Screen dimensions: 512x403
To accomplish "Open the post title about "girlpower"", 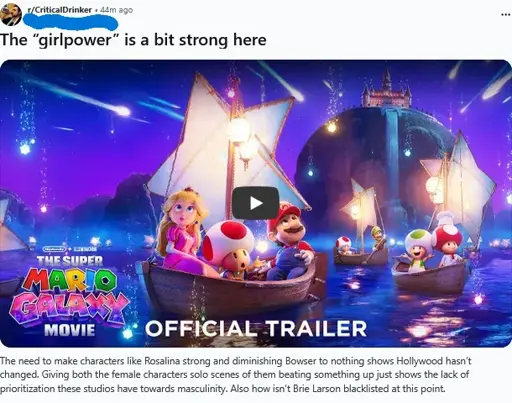I will pos(133,40).
